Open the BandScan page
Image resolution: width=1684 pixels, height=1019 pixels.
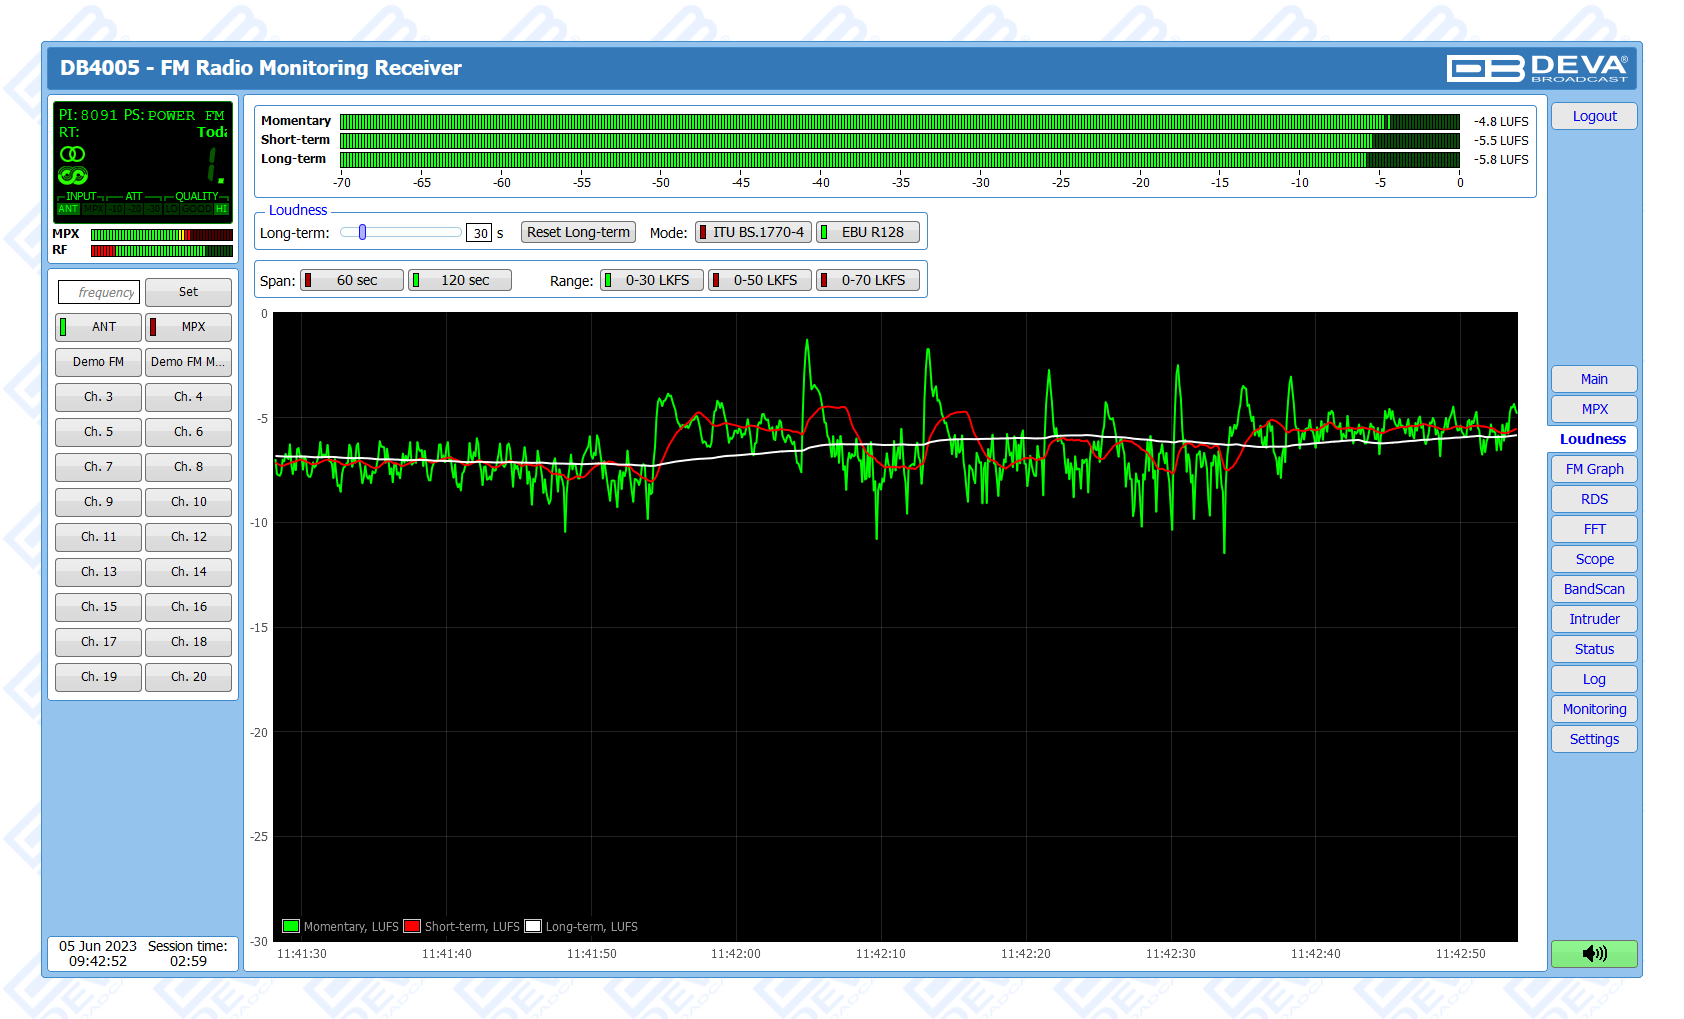coord(1594,589)
